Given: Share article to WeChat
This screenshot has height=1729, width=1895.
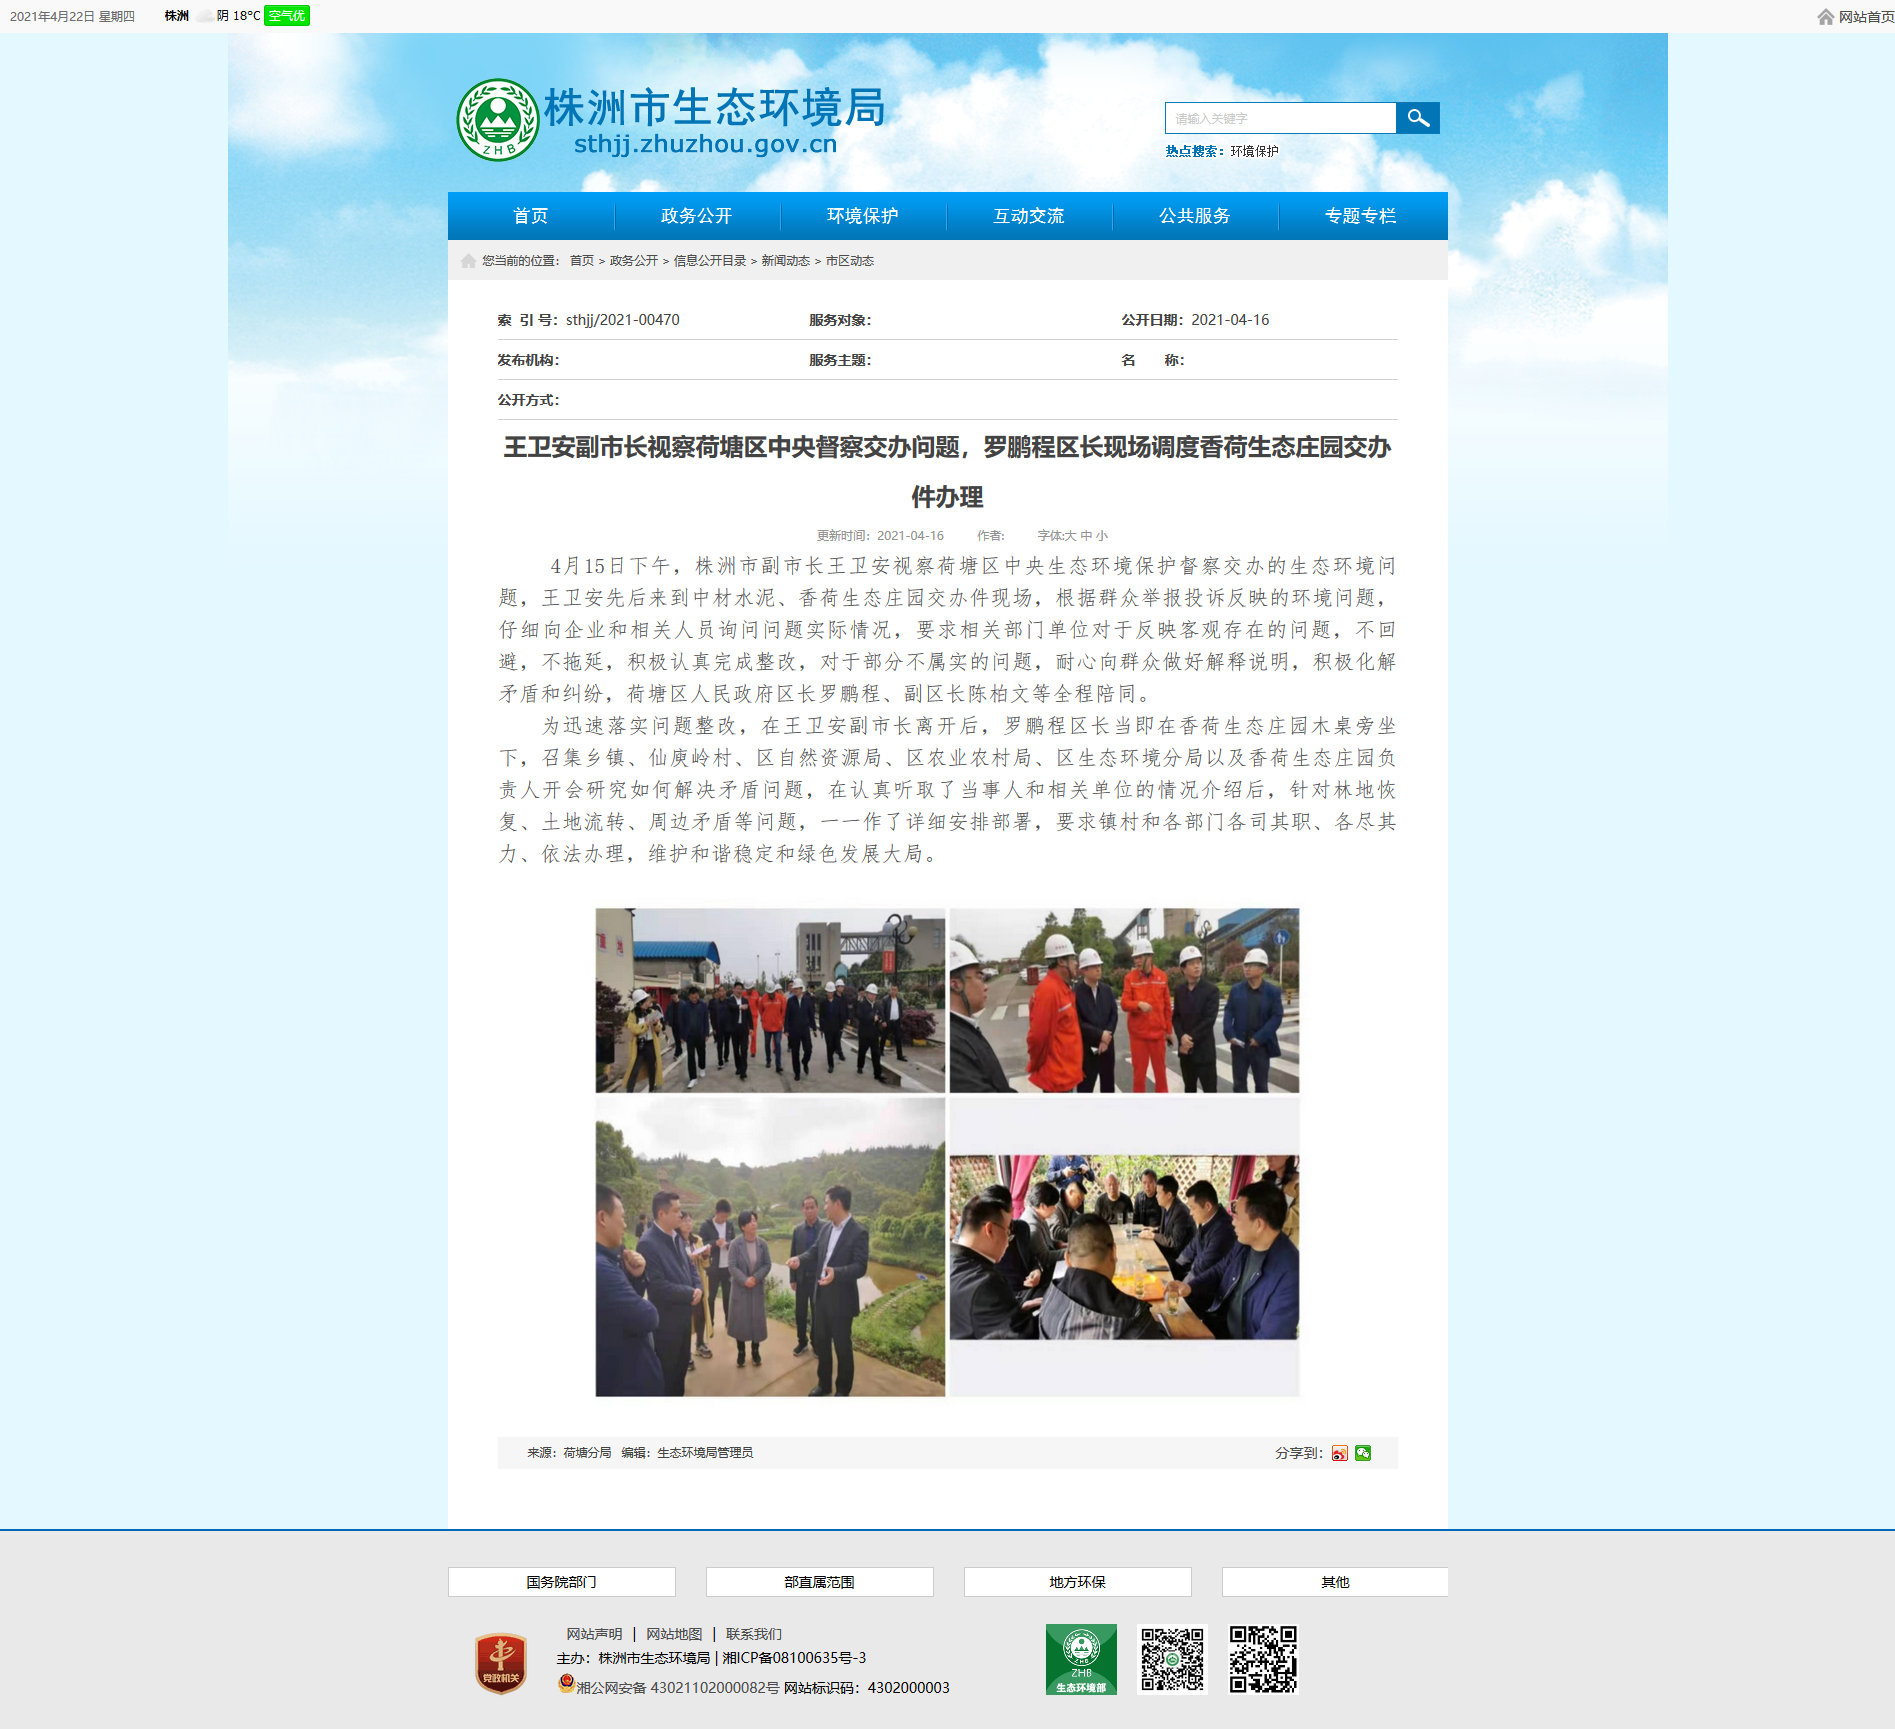Looking at the screenshot, I should [x=1363, y=1453].
